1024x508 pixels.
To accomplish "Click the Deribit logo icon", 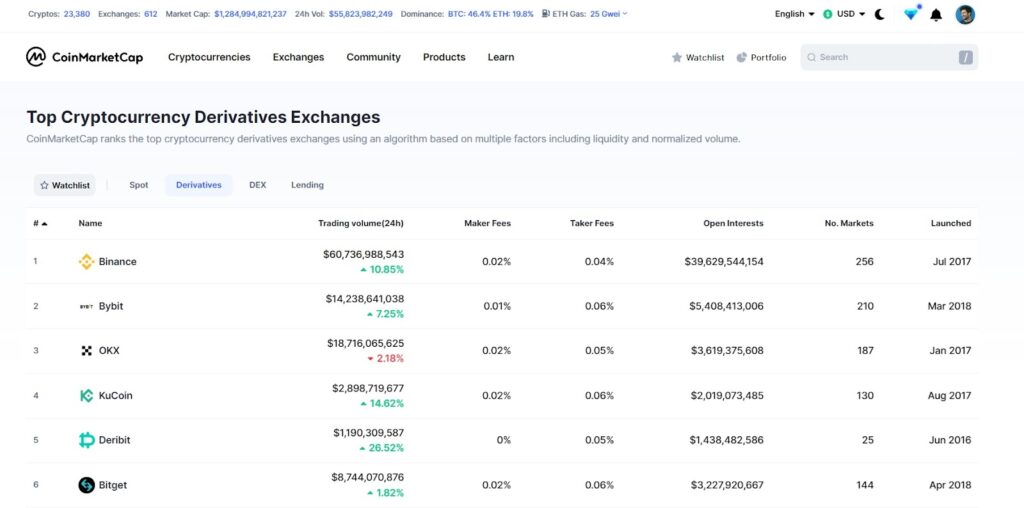I will (86, 440).
